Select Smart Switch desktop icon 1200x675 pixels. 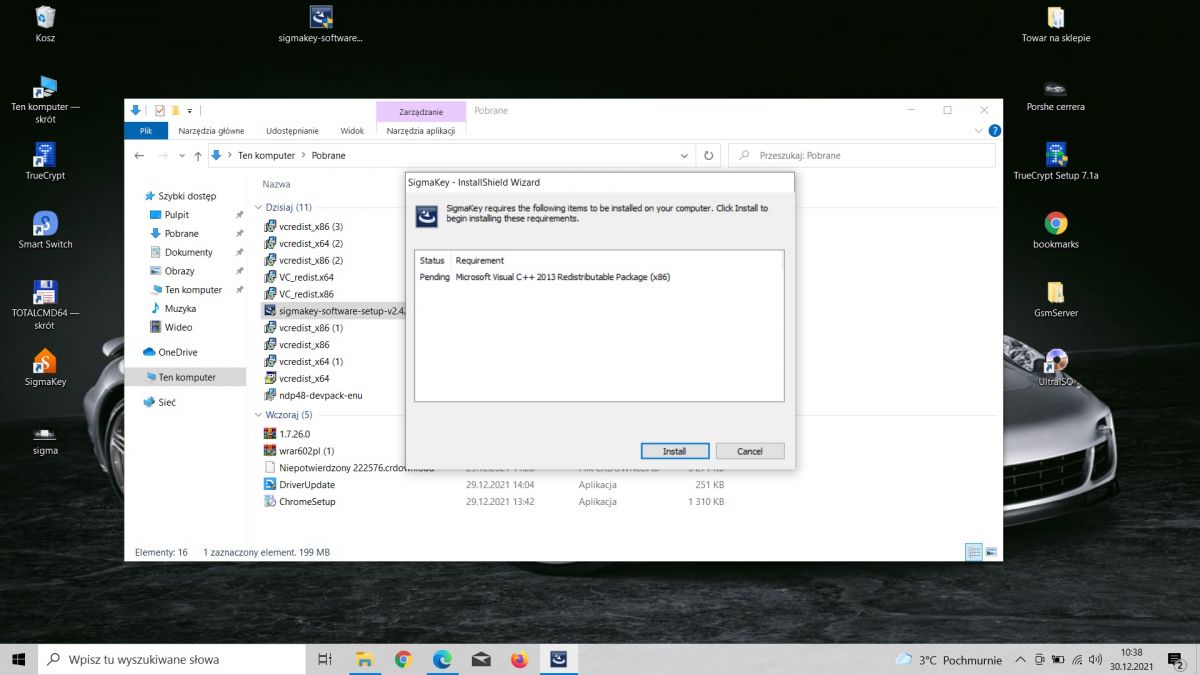click(x=45, y=230)
